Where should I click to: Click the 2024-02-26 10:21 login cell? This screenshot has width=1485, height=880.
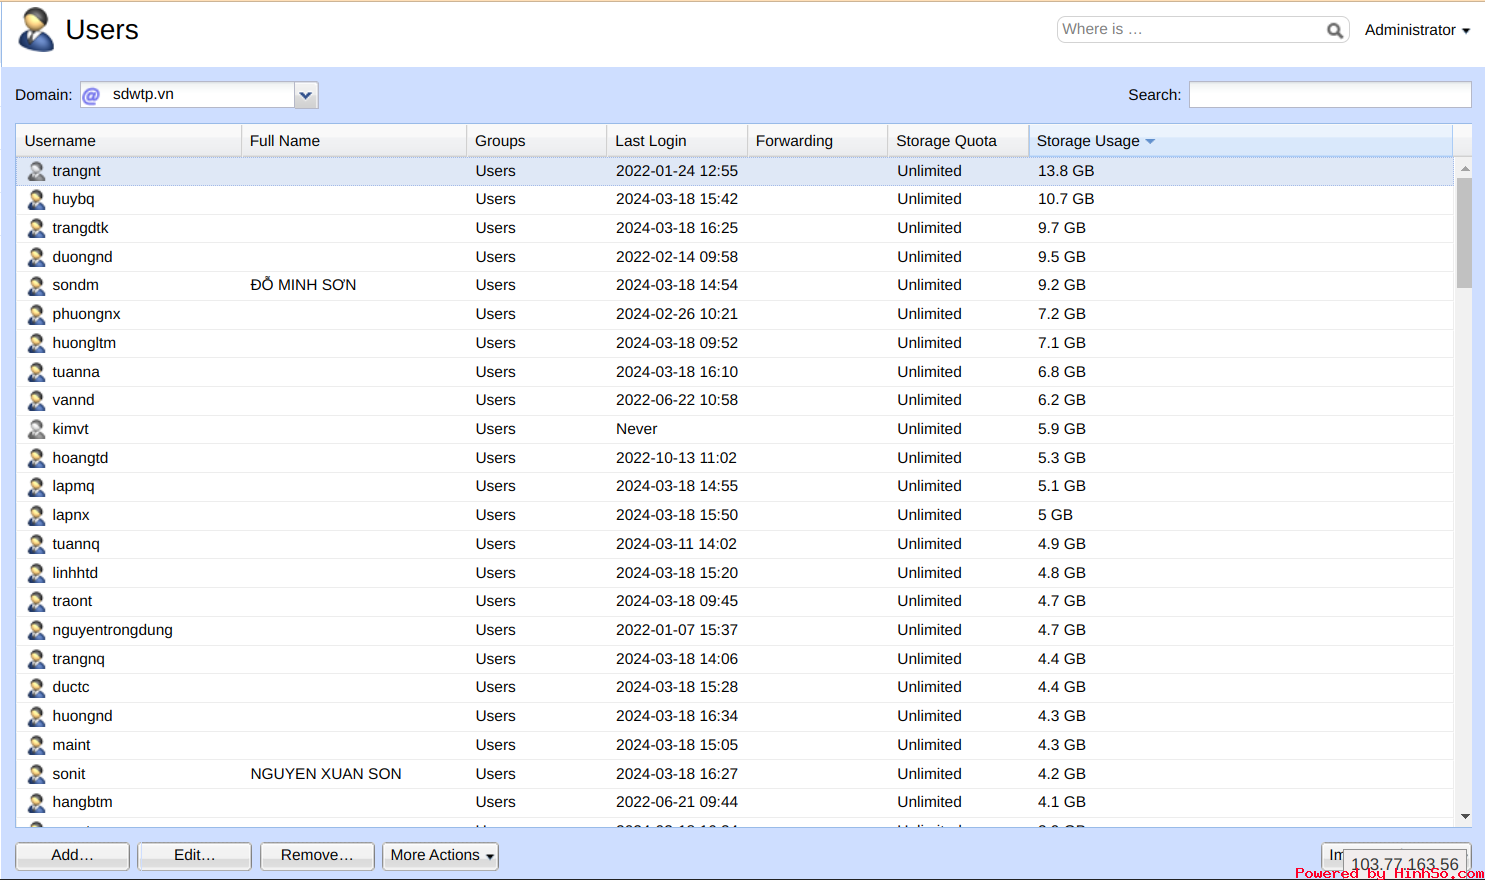click(x=677, y=315)
